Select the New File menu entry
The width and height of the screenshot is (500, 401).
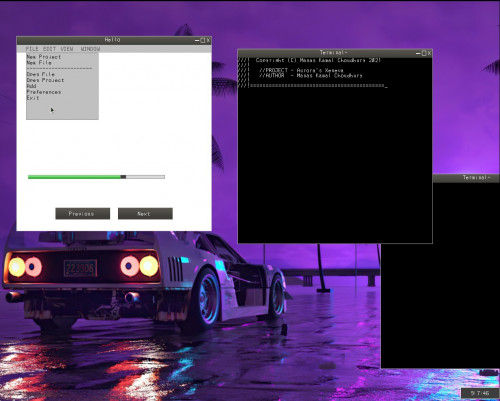[39, 62]
